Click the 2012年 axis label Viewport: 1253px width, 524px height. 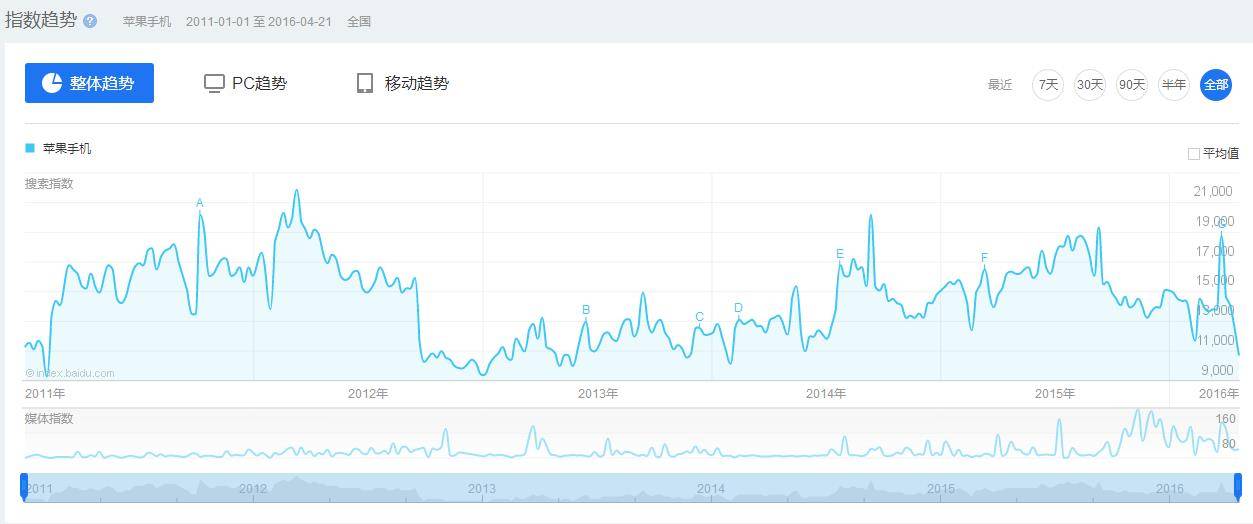point(368,394)
